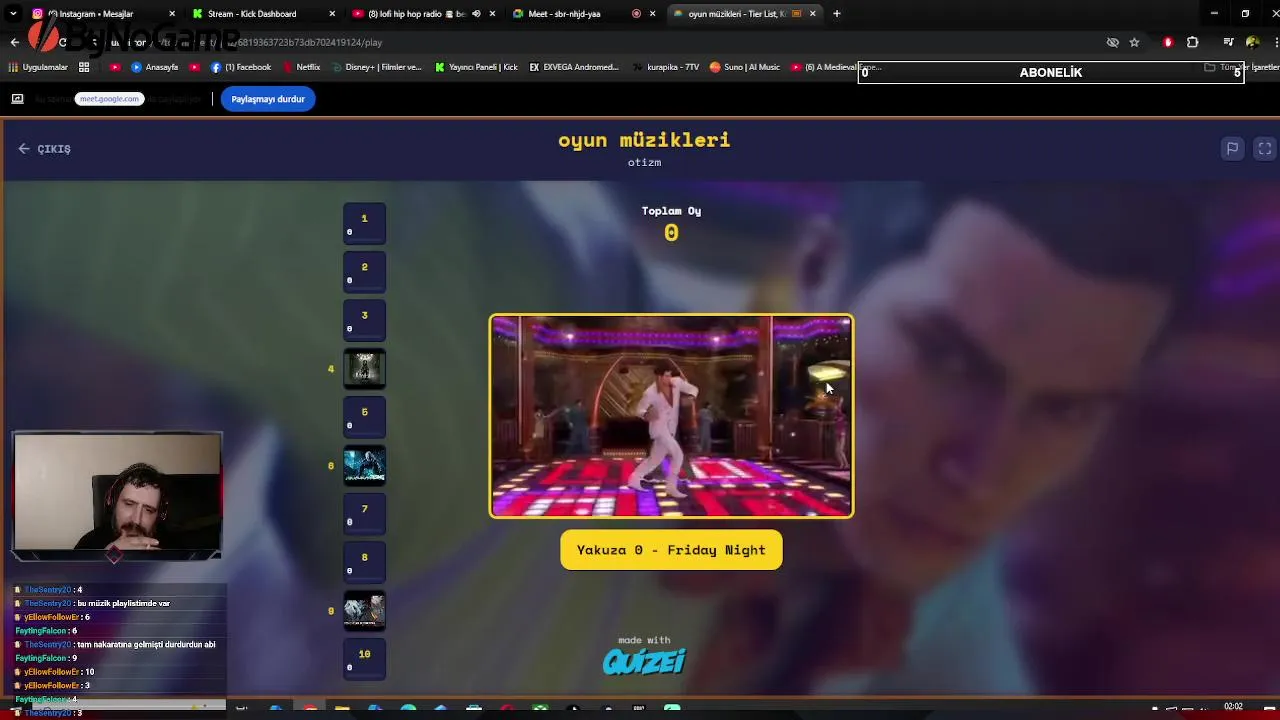Toggle fullscreen mode on the quiz page
The width and height of the screenshot is (1280, 720).
click(x=1264, y=148)
